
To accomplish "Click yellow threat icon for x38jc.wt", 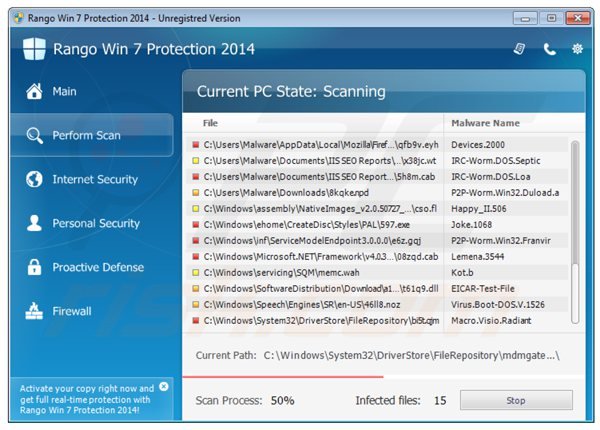I will pyautogui.click(x=196, y=161).
